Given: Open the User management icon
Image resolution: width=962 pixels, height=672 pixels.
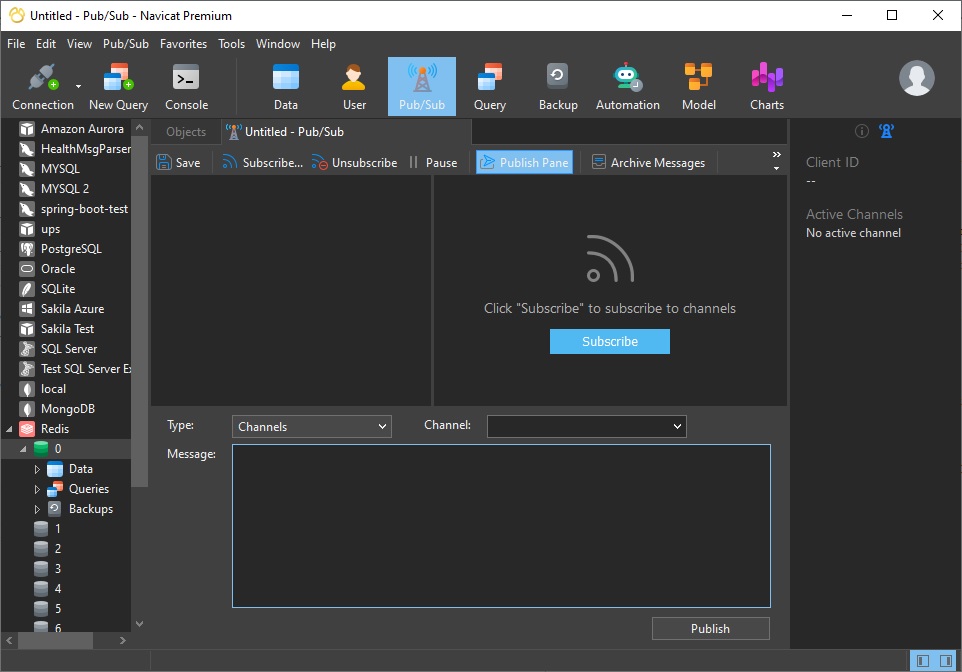Looking at the screenshot, I should pyautogui.click(x=354, y=87).
